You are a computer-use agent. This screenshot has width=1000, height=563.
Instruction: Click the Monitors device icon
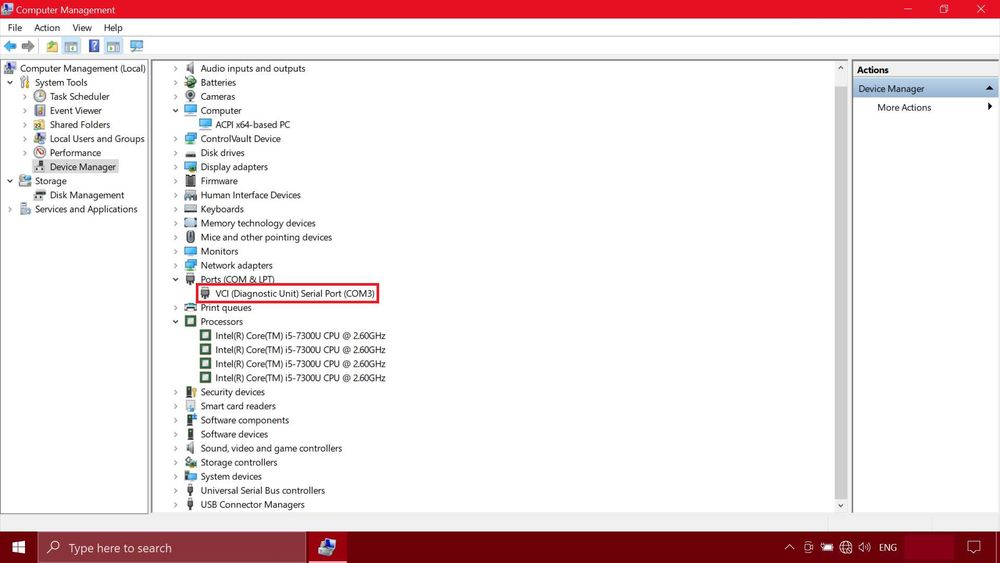[x=190, y=251]
